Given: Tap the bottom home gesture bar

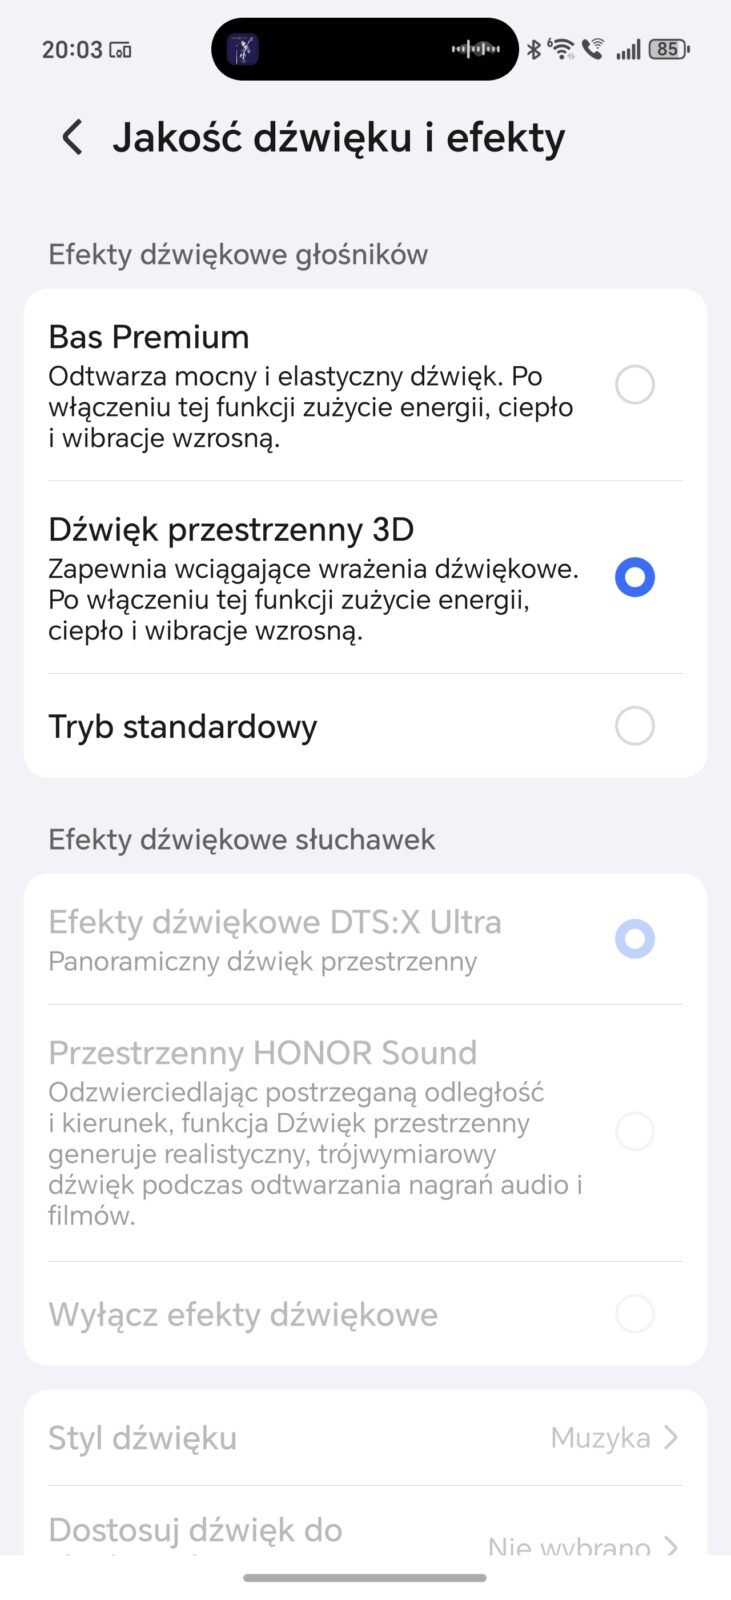Looking at the screenshot, I should [x=365, y=1578].
